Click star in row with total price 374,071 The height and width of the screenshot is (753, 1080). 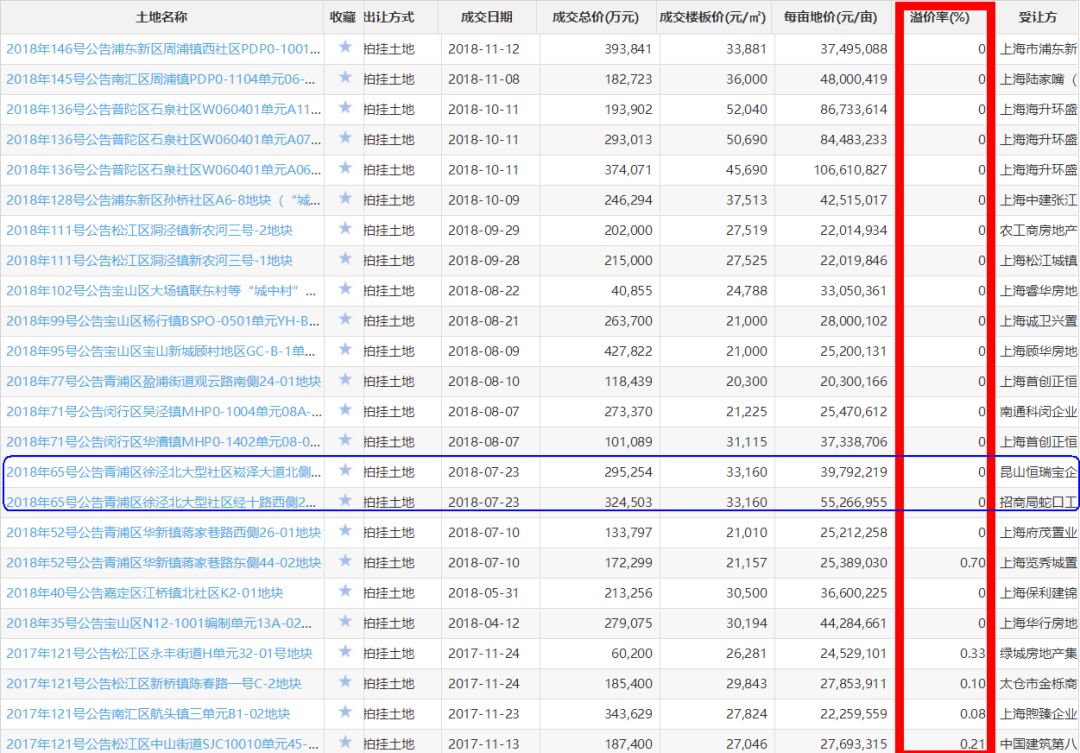tap(345, 168)
